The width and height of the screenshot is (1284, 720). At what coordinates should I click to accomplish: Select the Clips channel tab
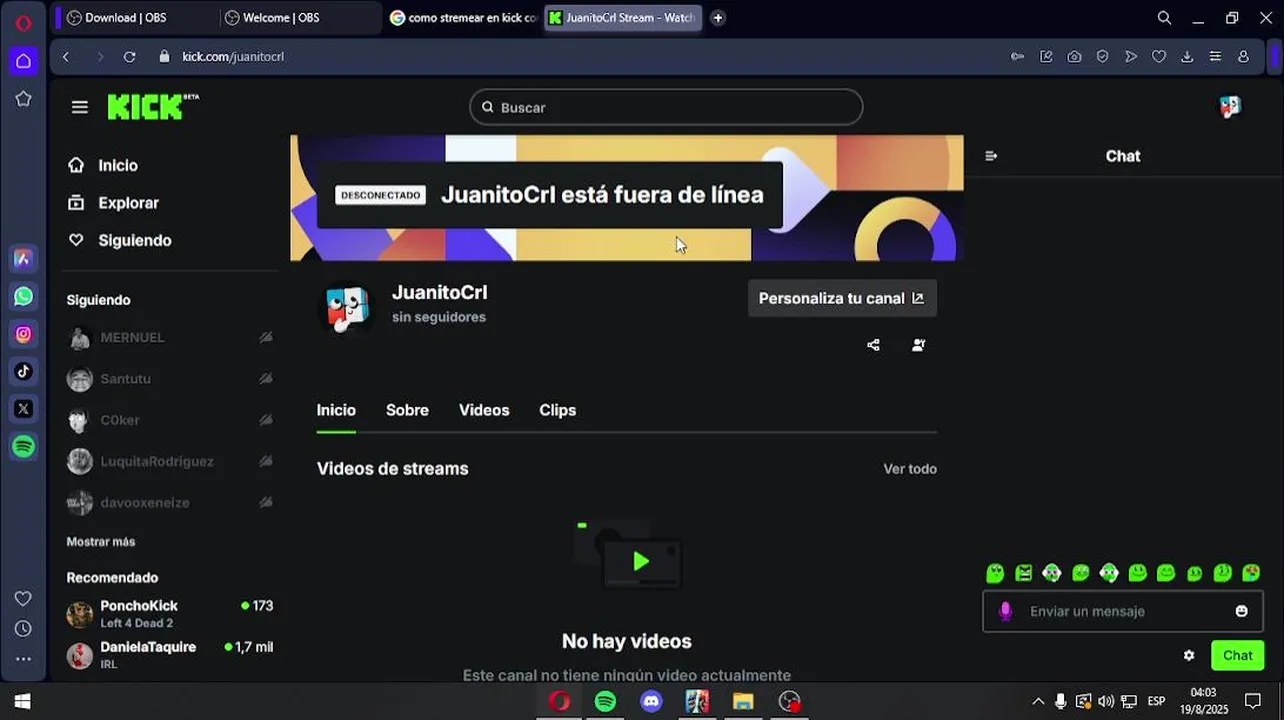[557, 410]
